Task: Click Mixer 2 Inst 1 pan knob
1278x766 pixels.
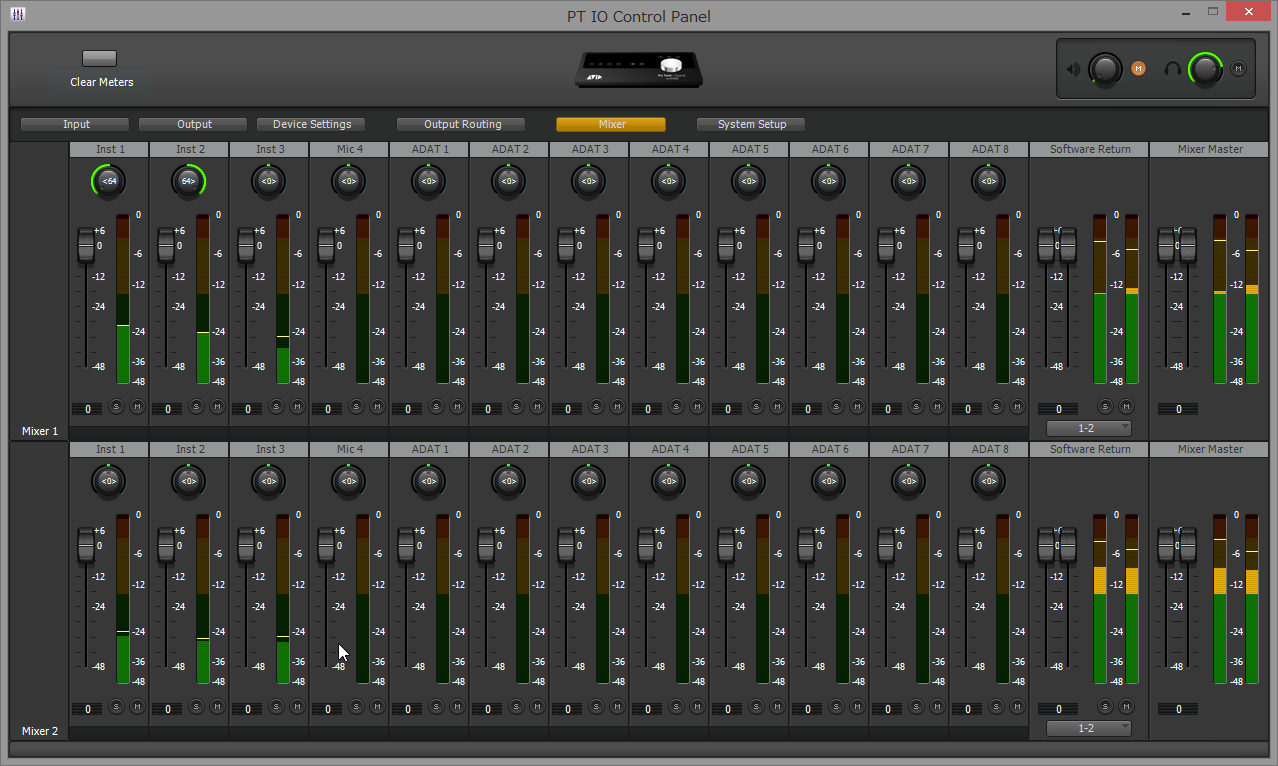Action: [108, 481]
